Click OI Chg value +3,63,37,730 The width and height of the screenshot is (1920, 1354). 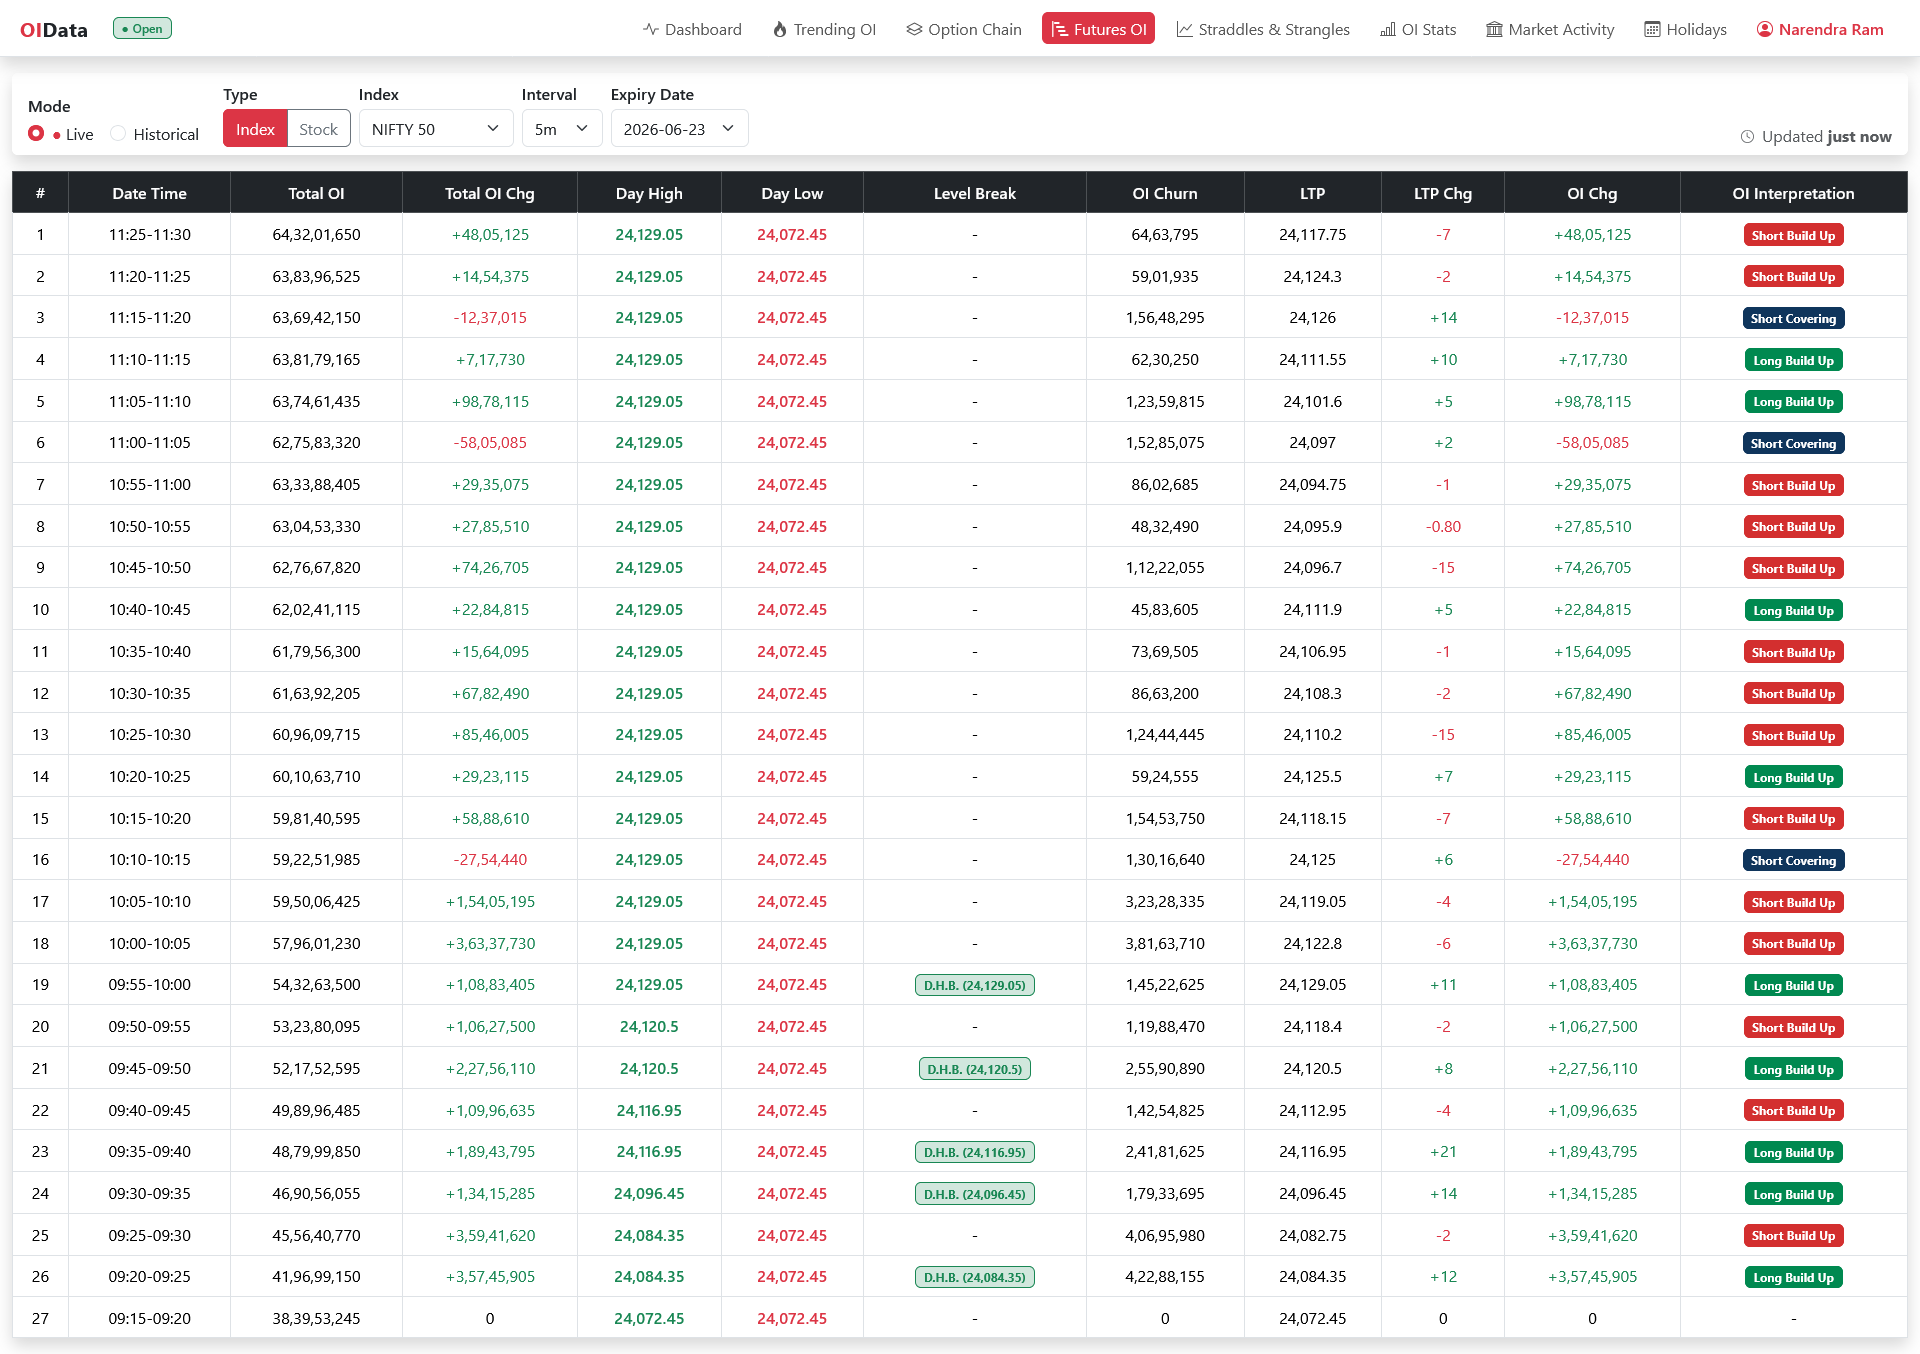pyautogui.click(x=1593, y=944)
